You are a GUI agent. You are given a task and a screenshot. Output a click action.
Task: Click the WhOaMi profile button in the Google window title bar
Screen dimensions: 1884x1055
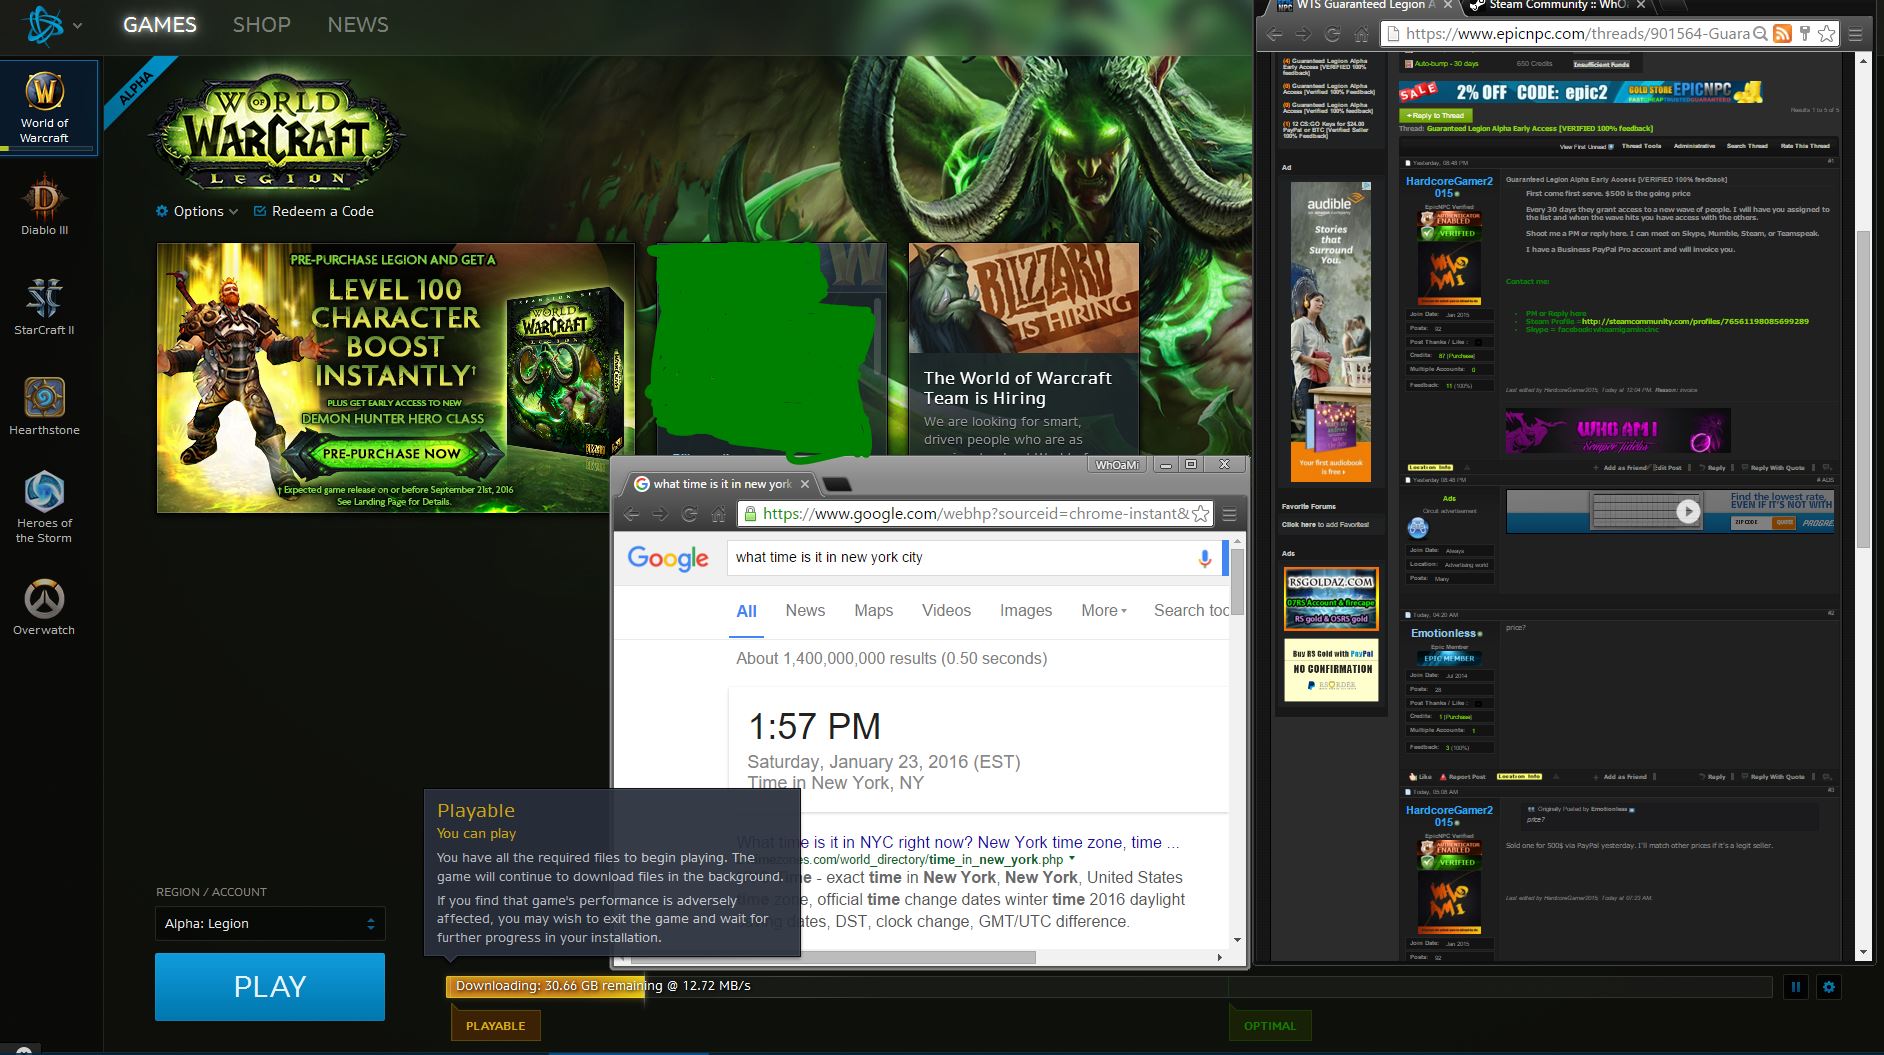(x=1116, y=465)
